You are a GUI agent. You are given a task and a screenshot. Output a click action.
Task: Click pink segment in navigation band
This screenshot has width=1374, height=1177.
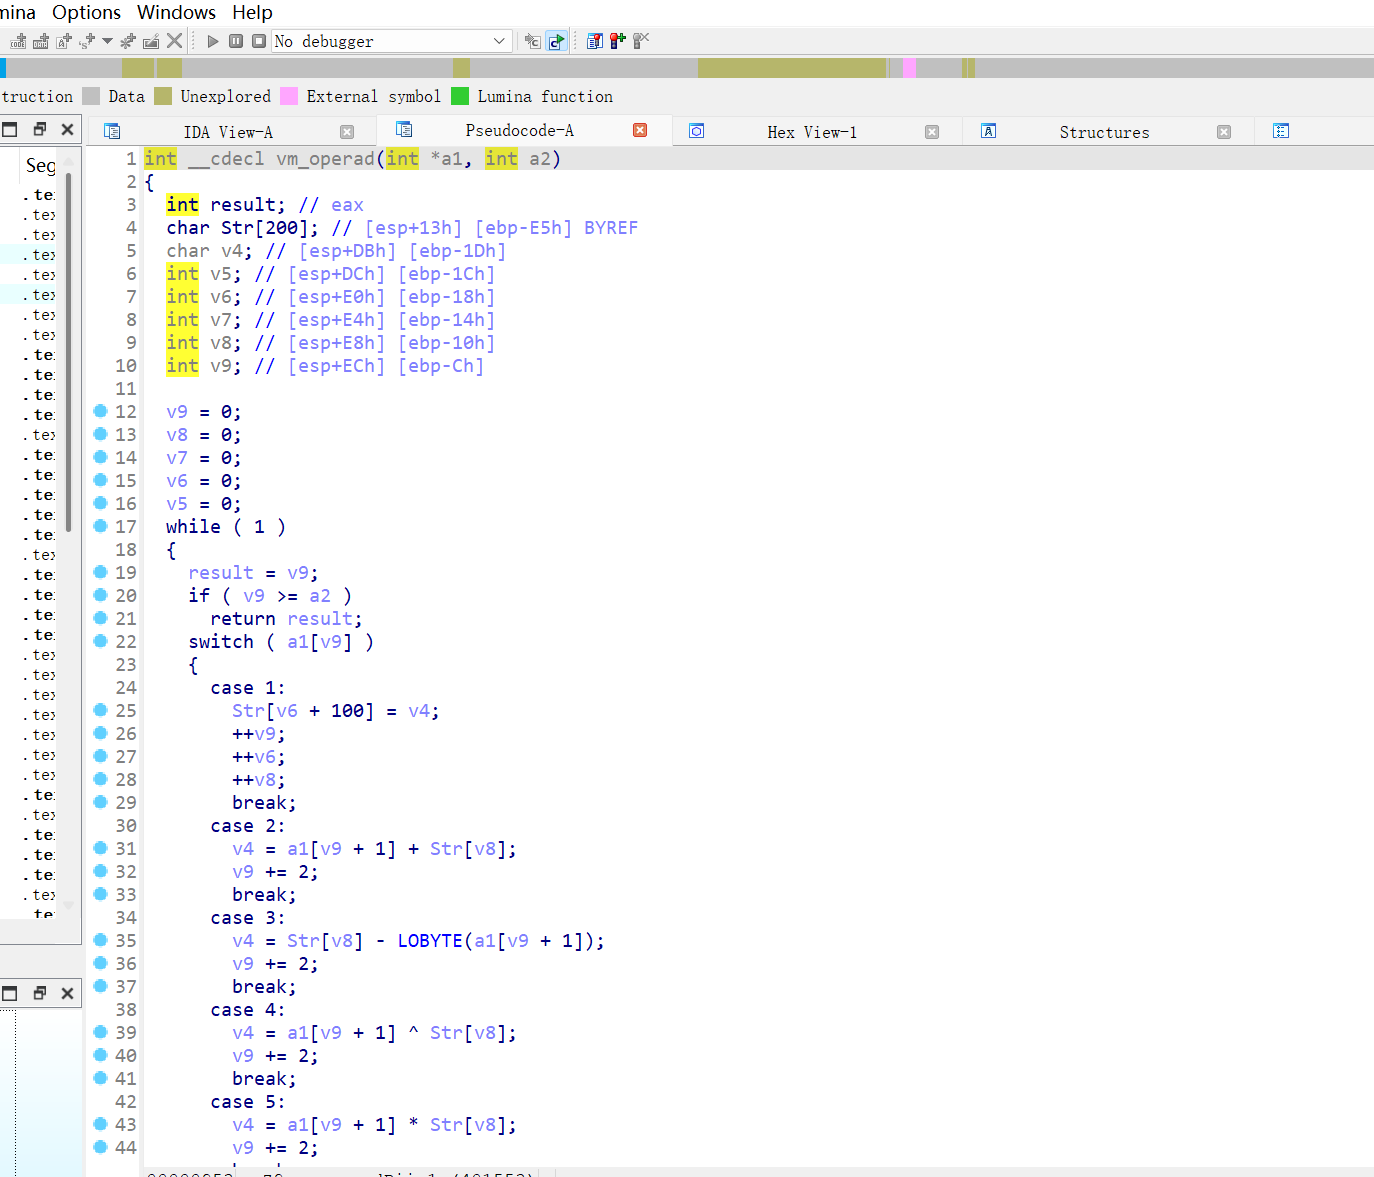909,68
